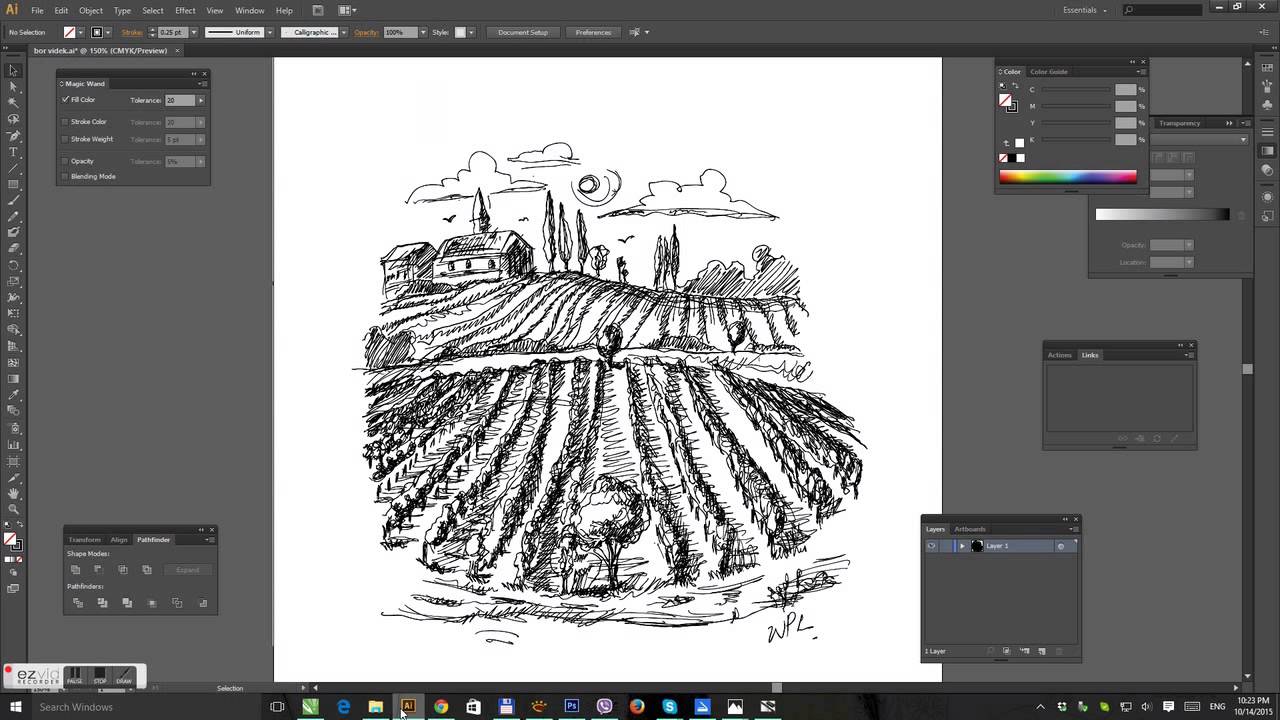Click the Preferences button

(593, 32)
